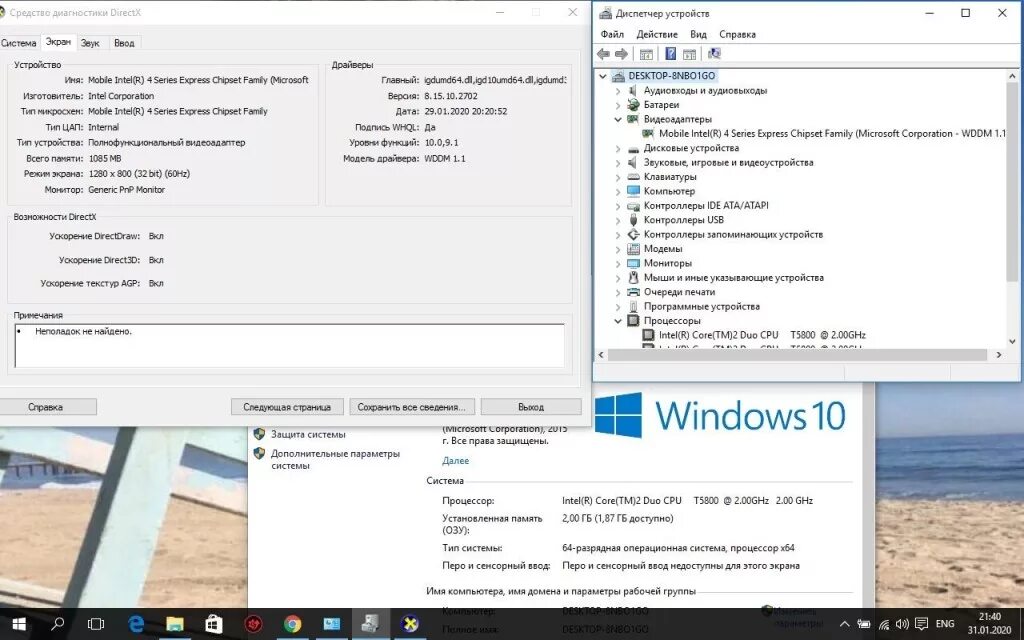This screenshot has width=1024, height=640.
Task: Expand Мыши и иные указывающие устройства node
Action: [618, 277]
